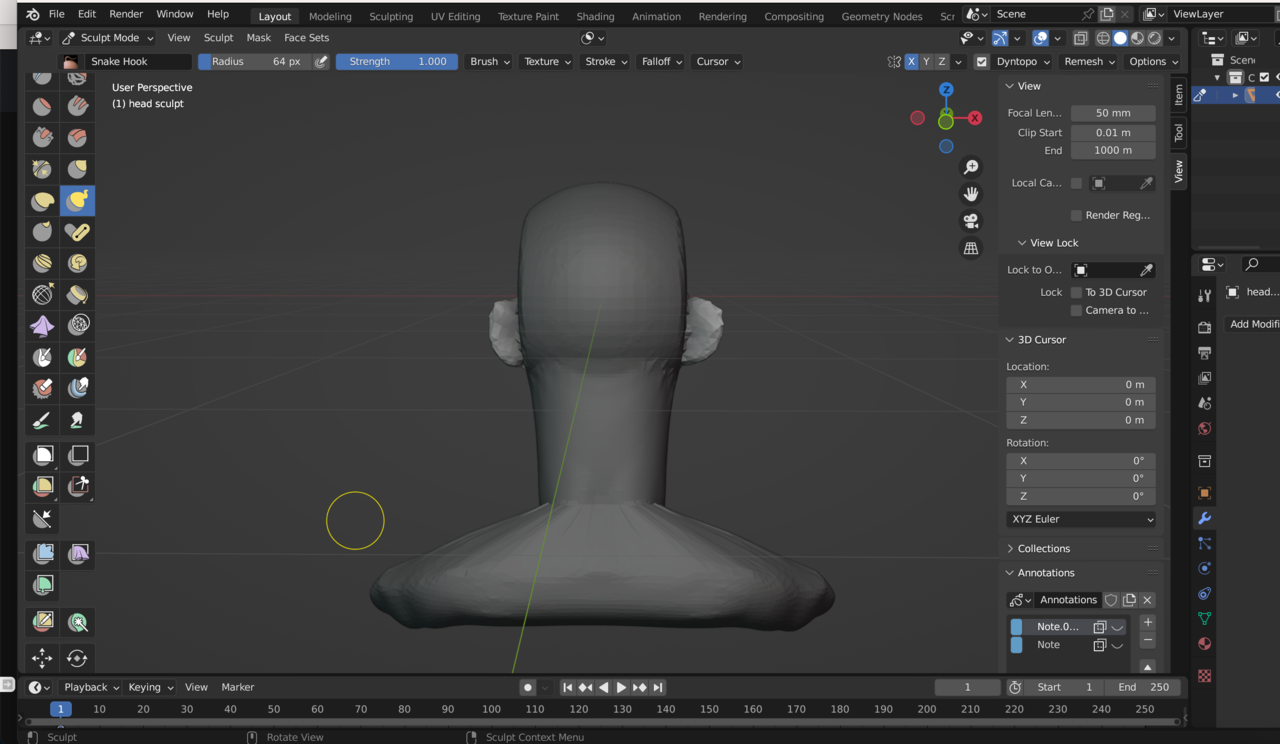Check Lock To 3D Cursor option

(x=1076, y=292)
